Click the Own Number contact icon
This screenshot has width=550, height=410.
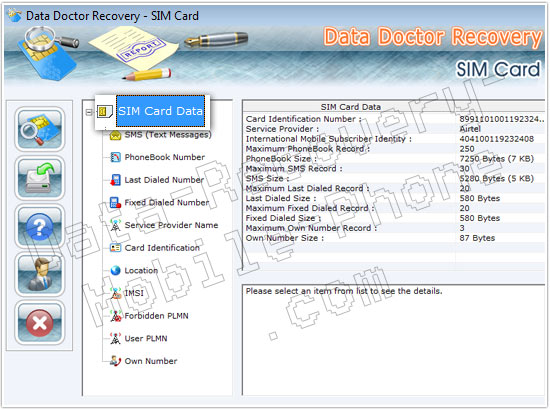tap(115, 361)
